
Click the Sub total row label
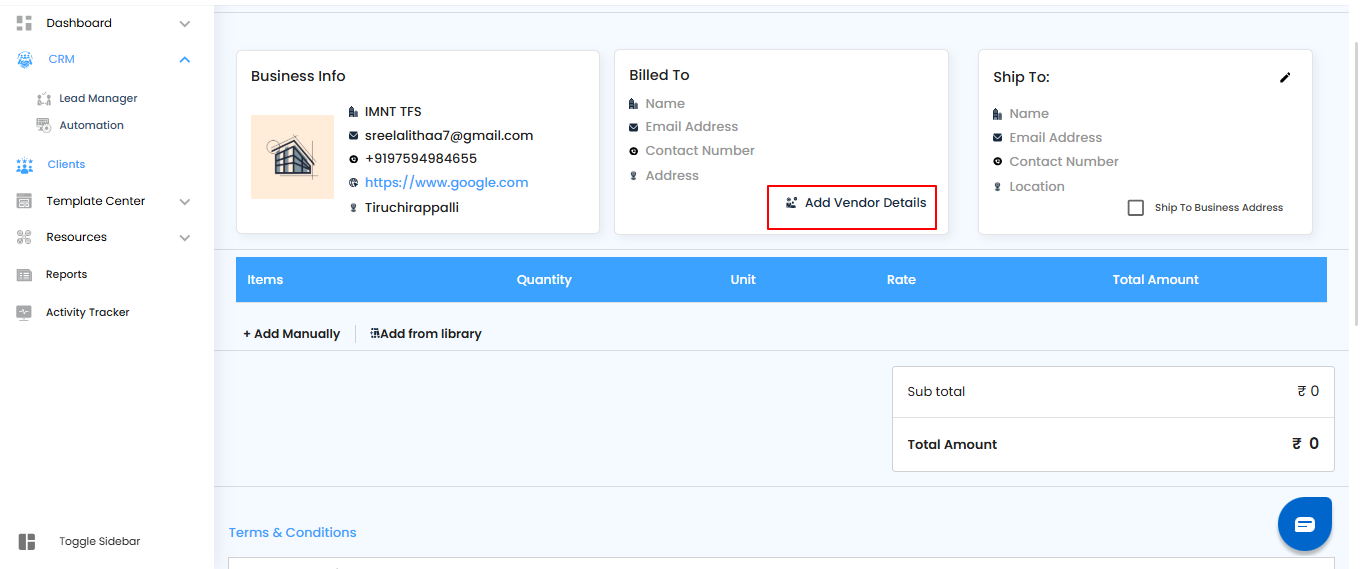(x=936, y=392)
